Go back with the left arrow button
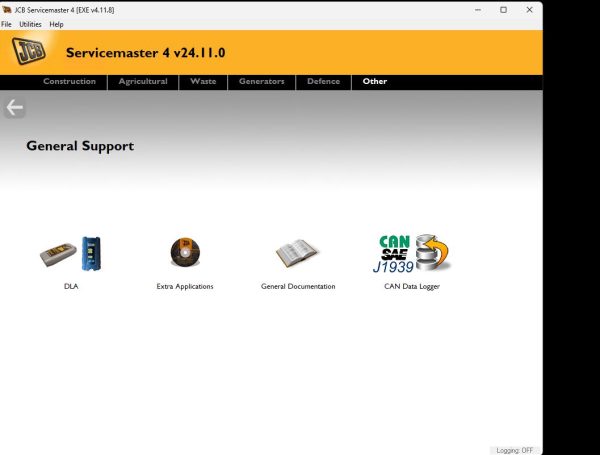 (15, 108)
